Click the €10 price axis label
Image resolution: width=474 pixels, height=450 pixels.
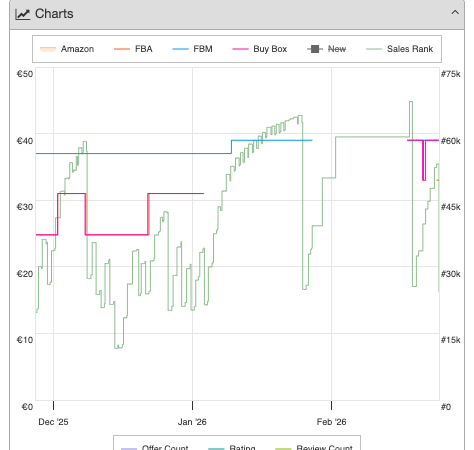coord(25,340)
